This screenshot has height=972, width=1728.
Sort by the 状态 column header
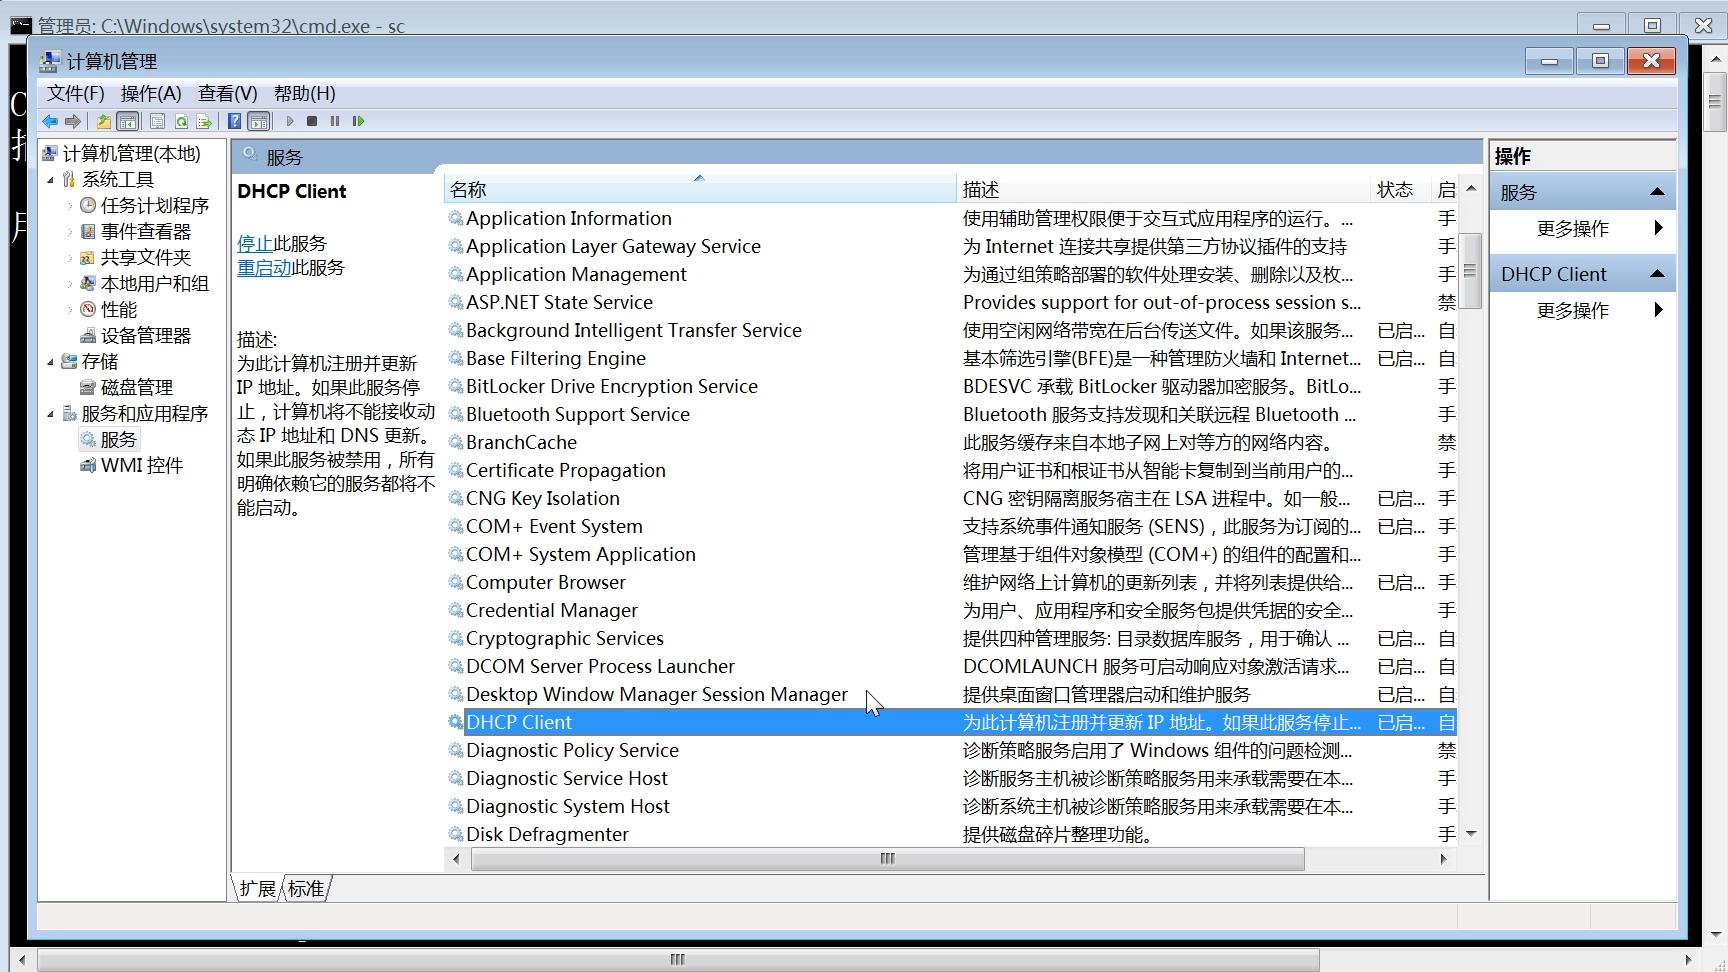pyautogui.click(x=1400, y=189)
